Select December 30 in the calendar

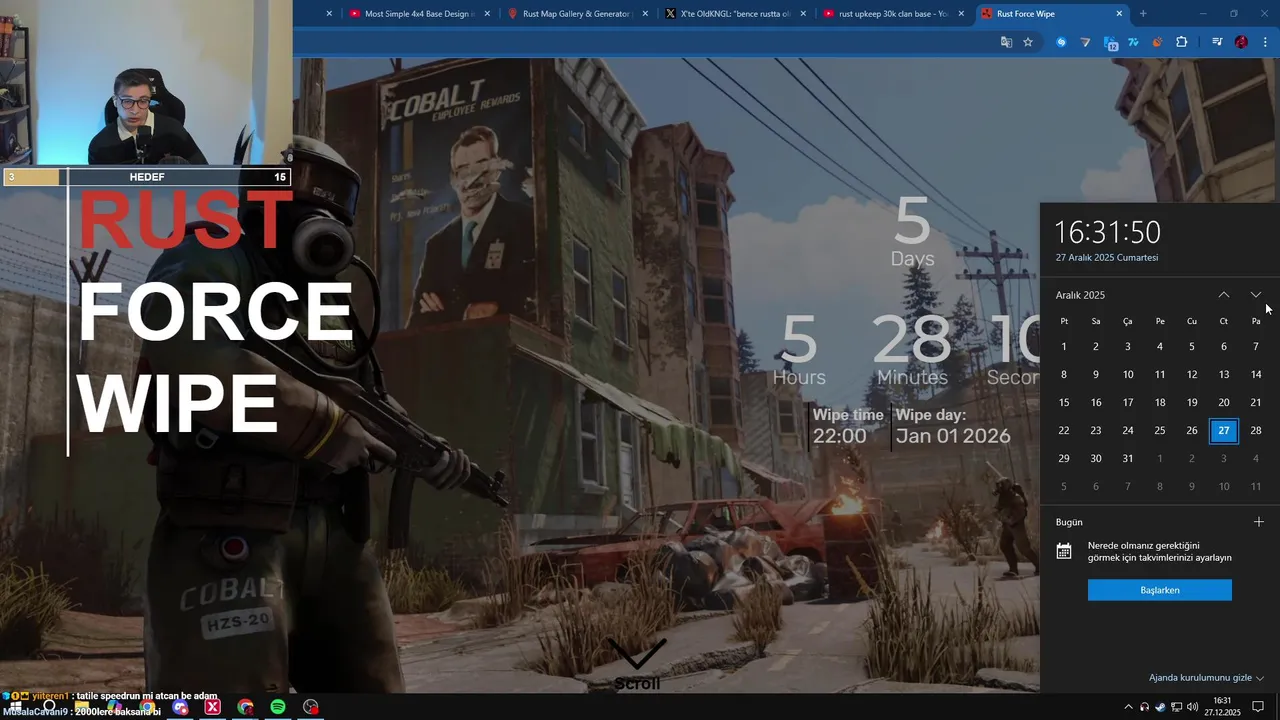point(1096,458)
